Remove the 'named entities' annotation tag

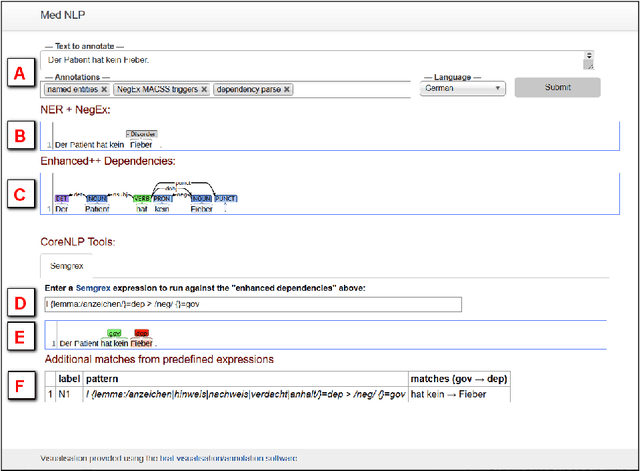(104, 89)
